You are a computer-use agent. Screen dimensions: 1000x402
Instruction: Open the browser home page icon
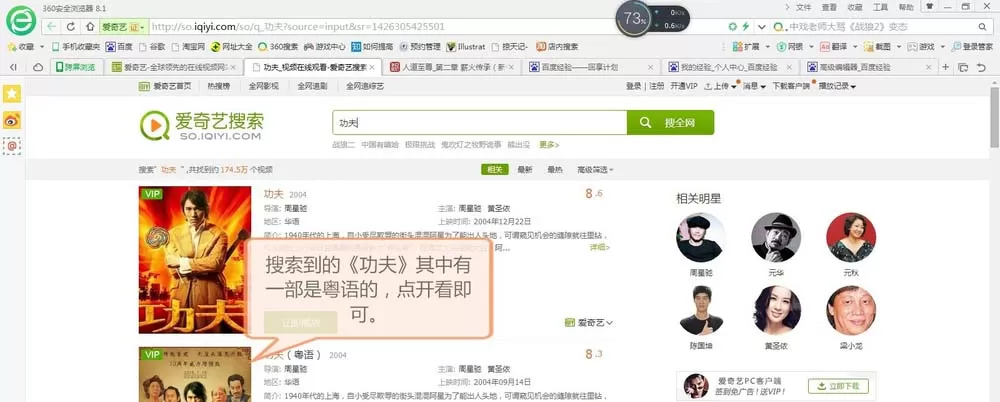pos(91,27)
